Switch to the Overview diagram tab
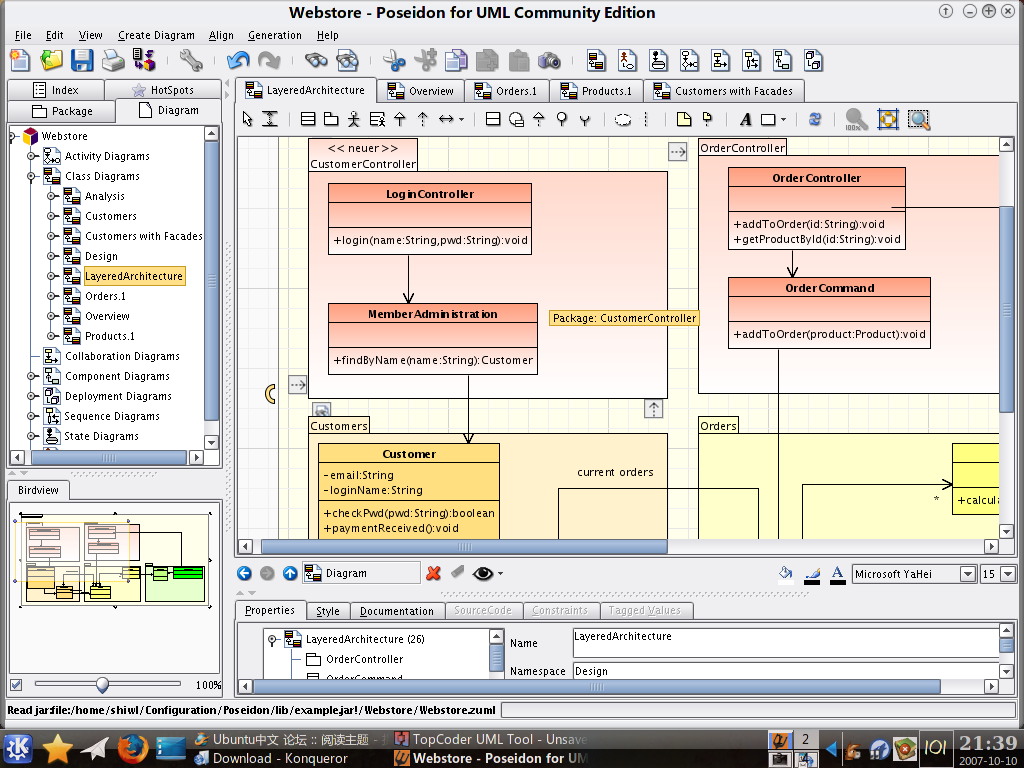The height and width of the screenshot is (768, 1024). [x=421, y=91]
